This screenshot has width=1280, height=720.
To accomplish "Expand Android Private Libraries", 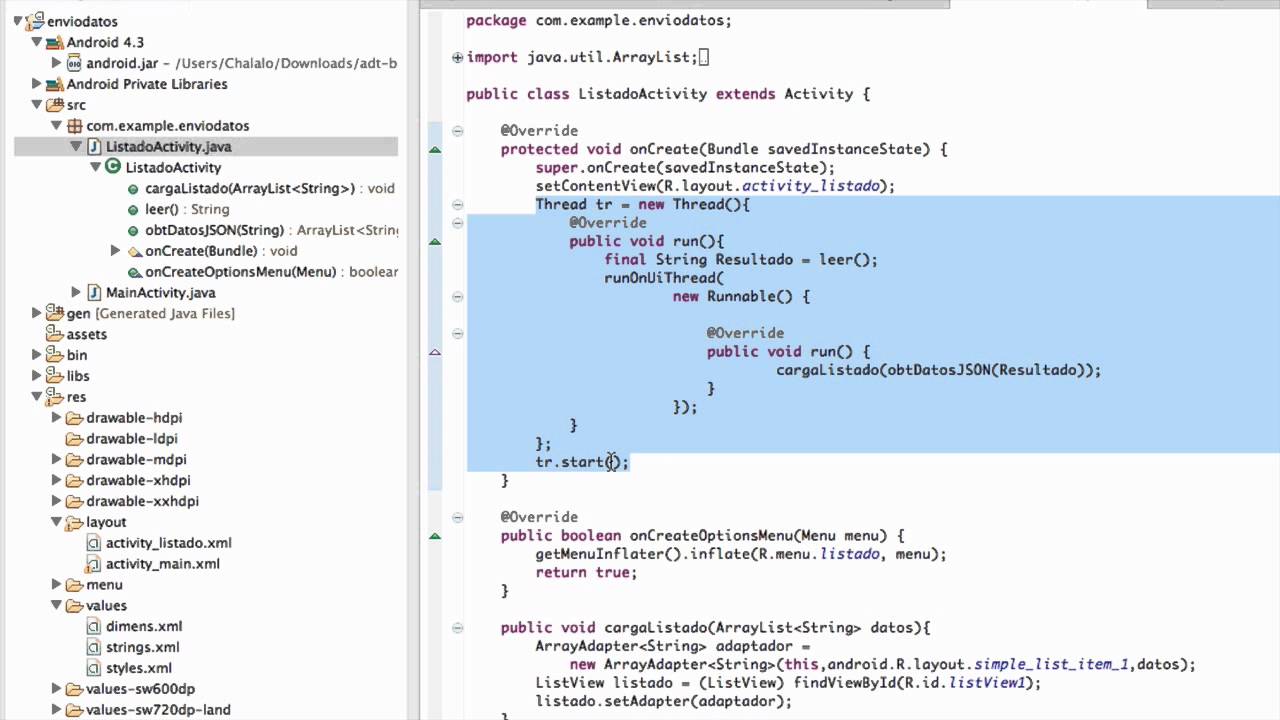I will coord(37,84).
